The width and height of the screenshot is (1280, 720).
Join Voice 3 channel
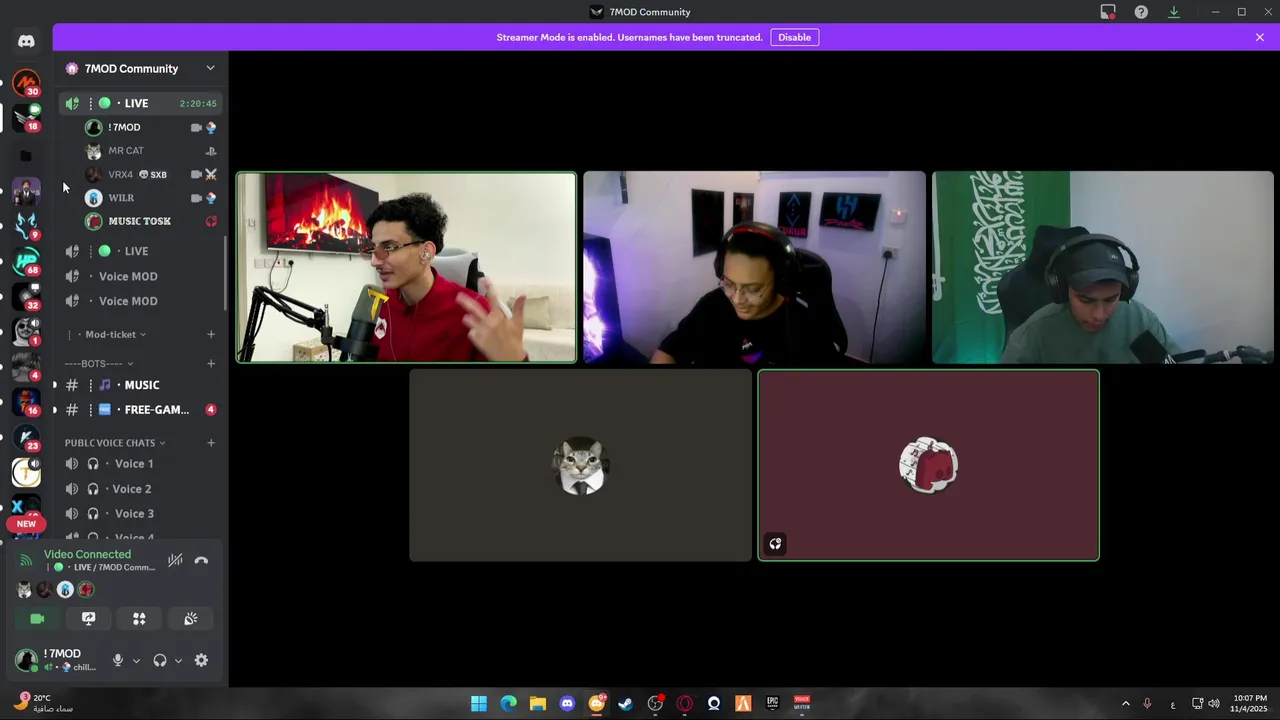pos(140,514)
